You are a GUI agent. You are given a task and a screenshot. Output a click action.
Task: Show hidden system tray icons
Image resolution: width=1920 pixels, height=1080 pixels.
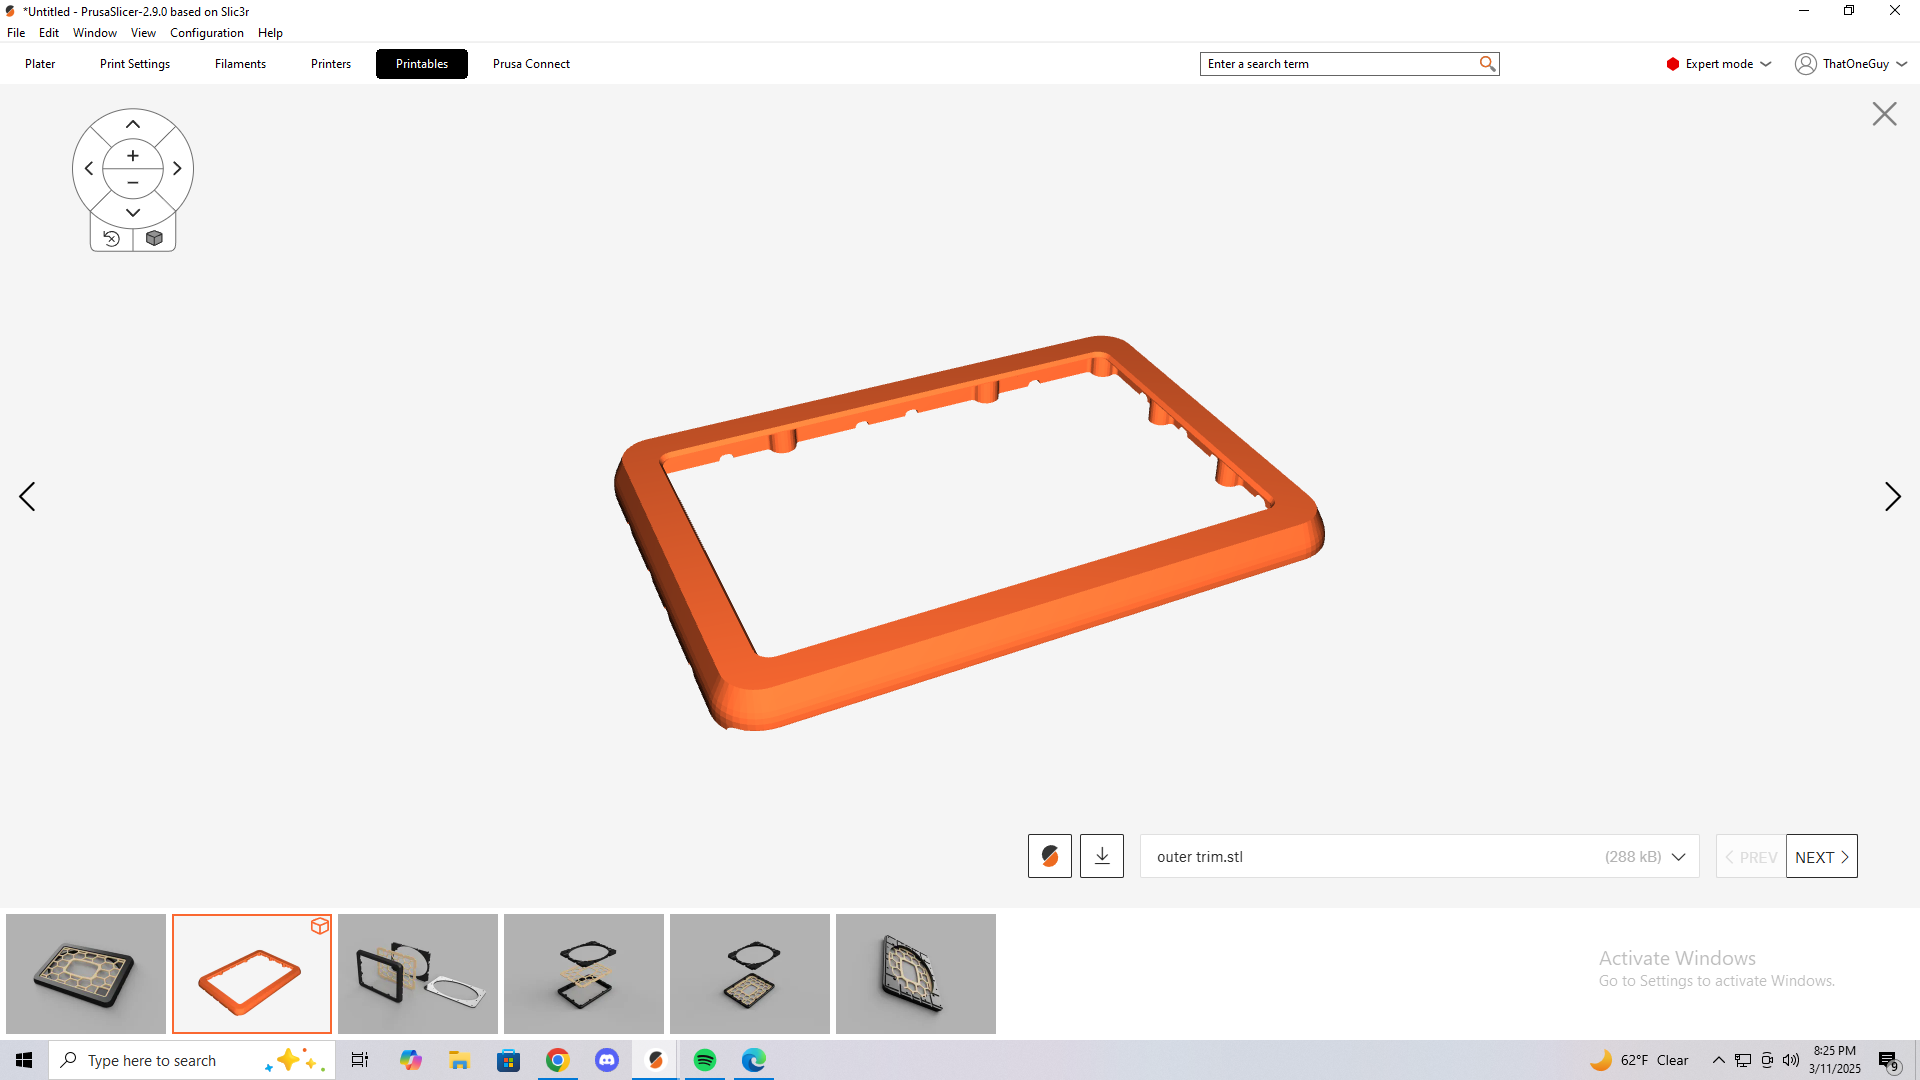[1718, 1060]
